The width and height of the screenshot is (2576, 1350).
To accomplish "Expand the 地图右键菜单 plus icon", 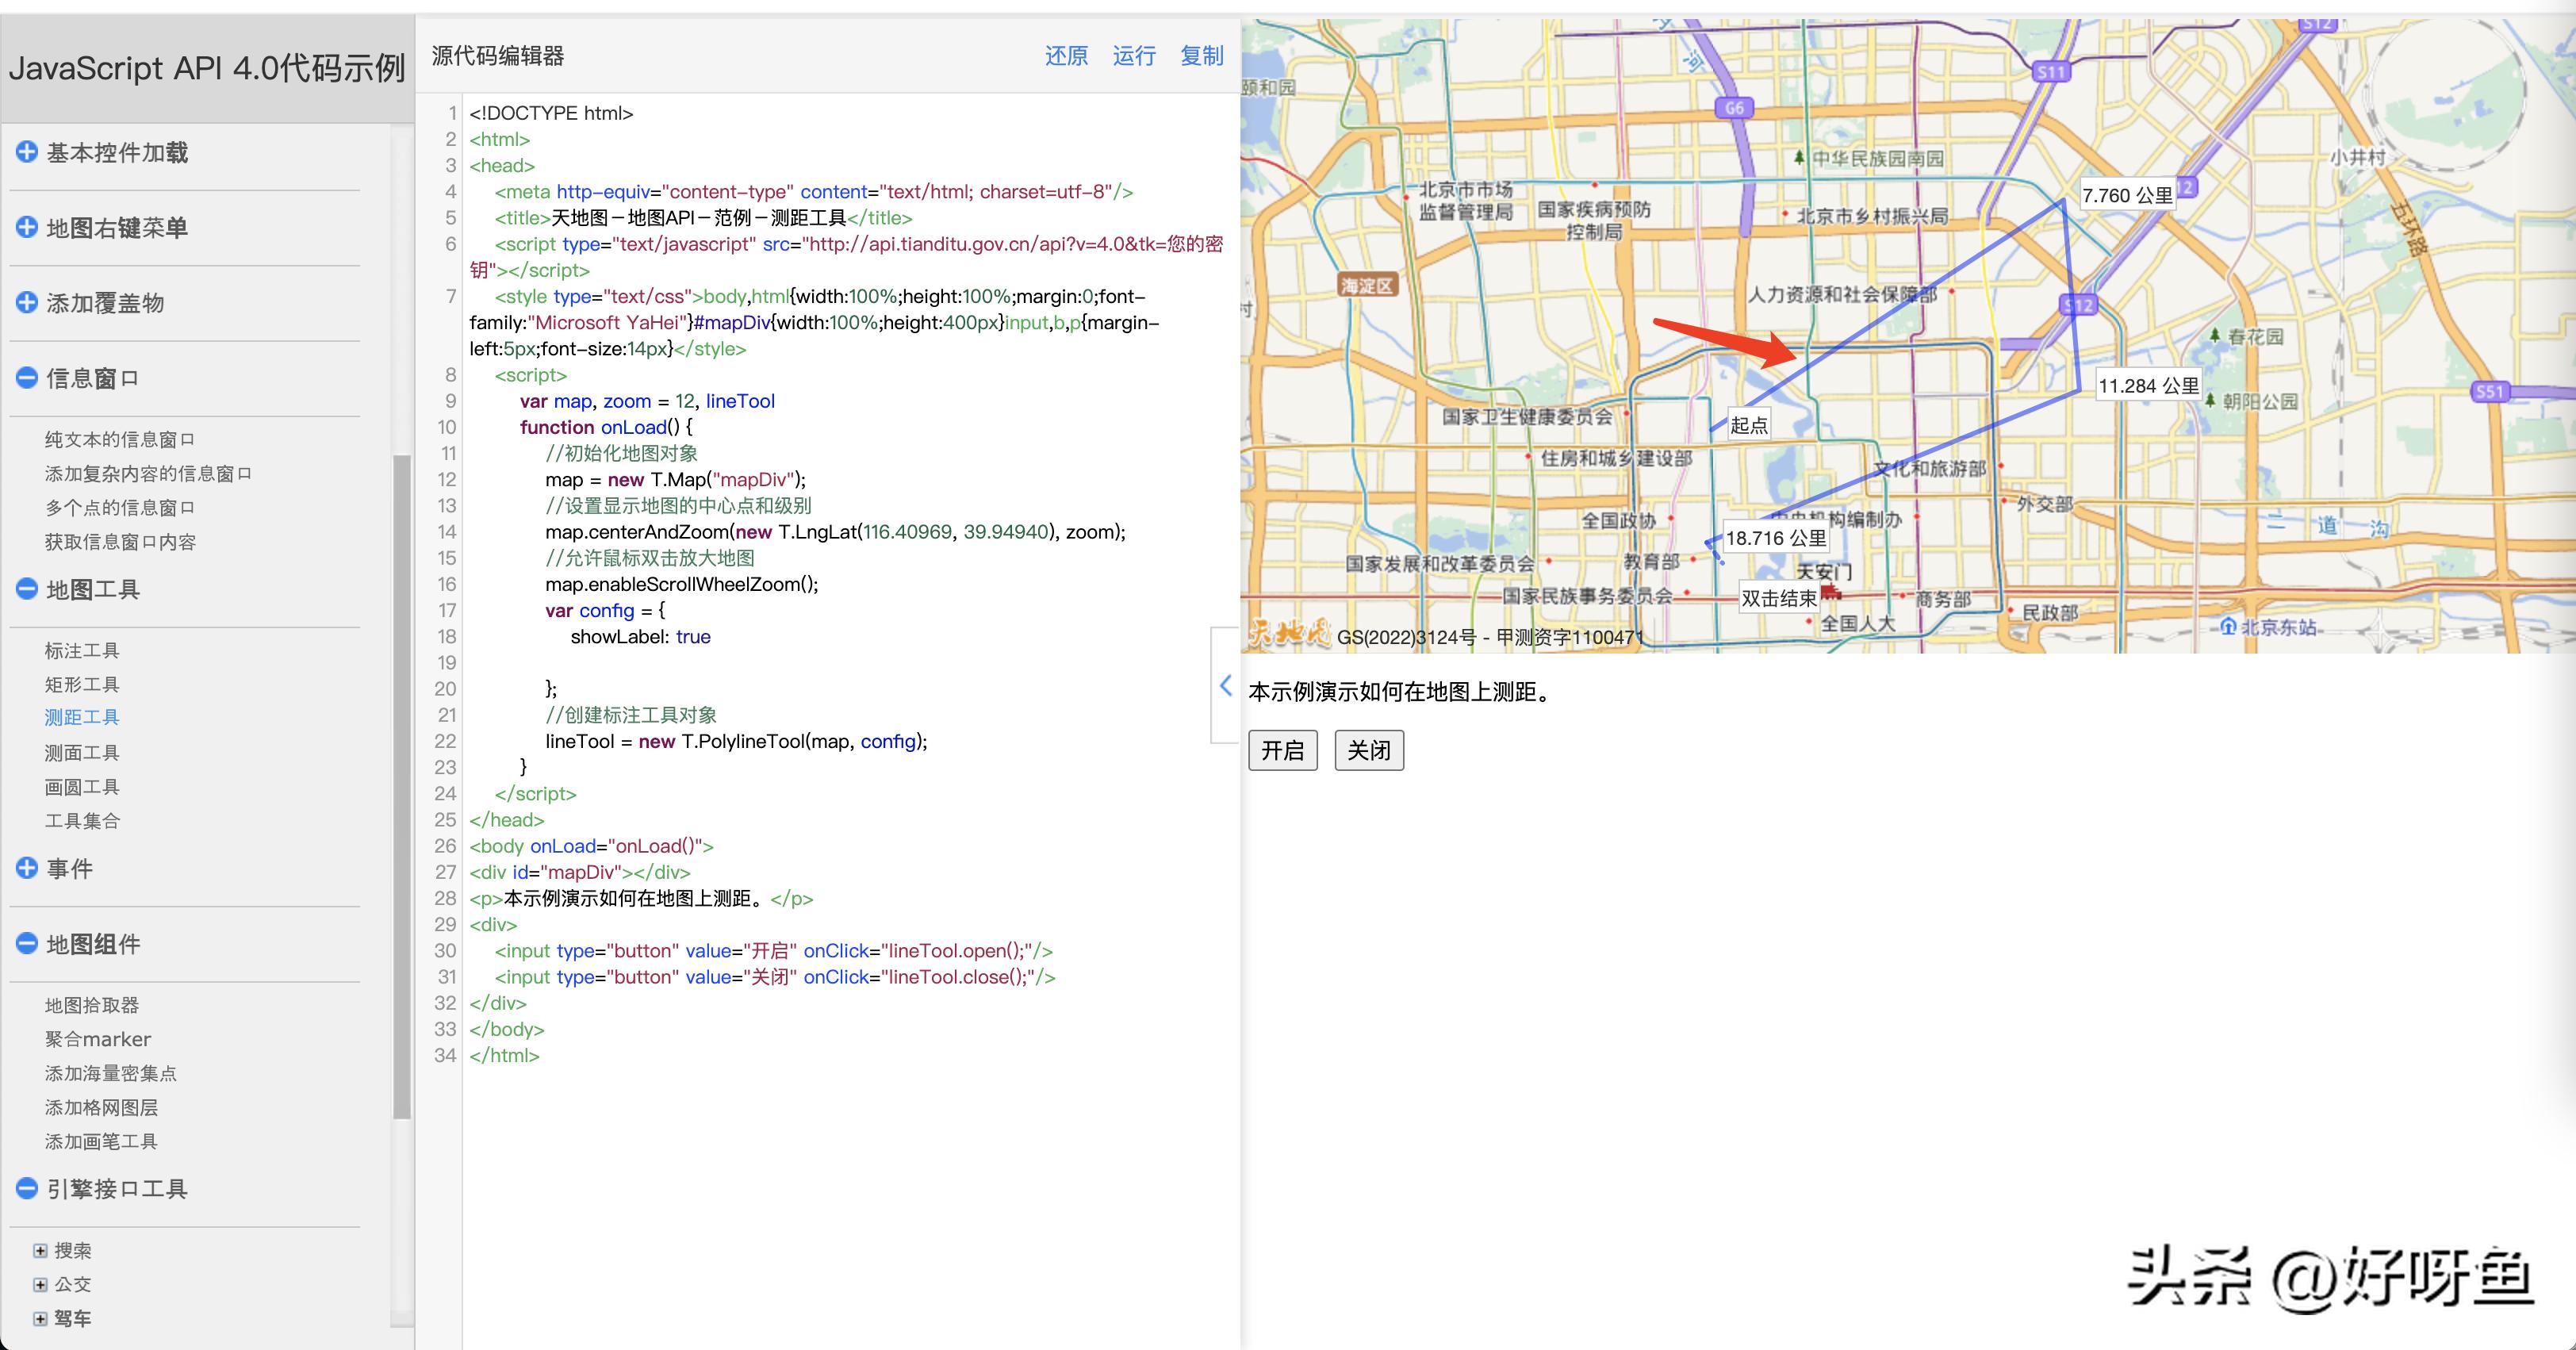I will 27,227.
